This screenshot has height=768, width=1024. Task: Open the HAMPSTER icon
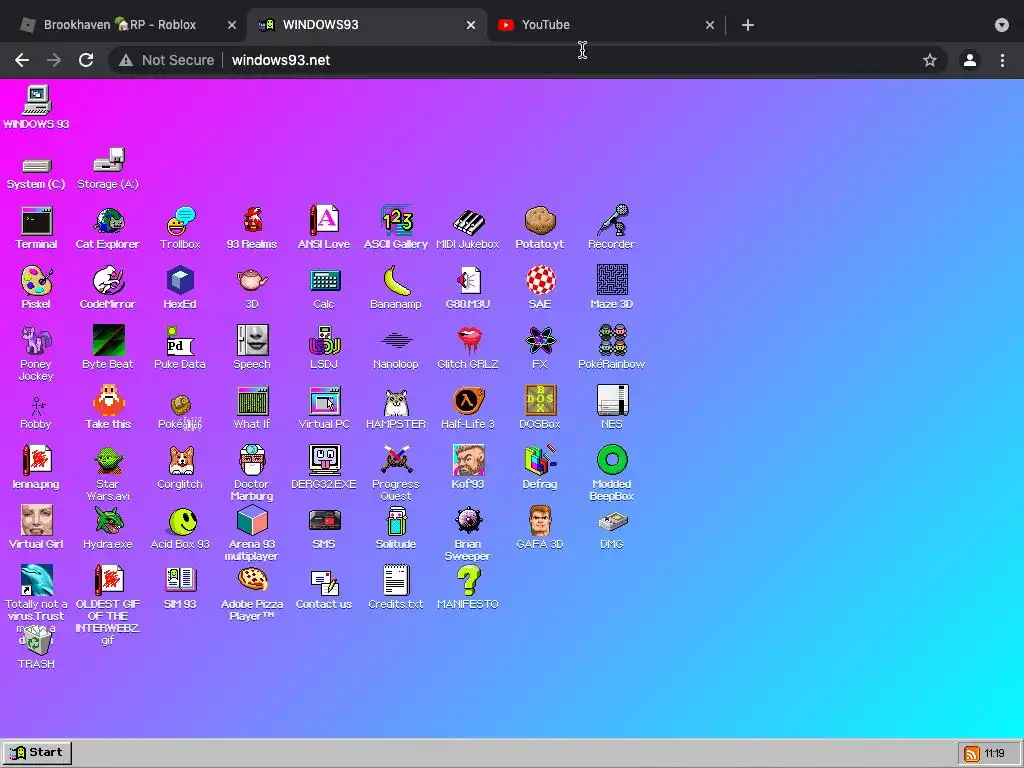coord(396,408)
